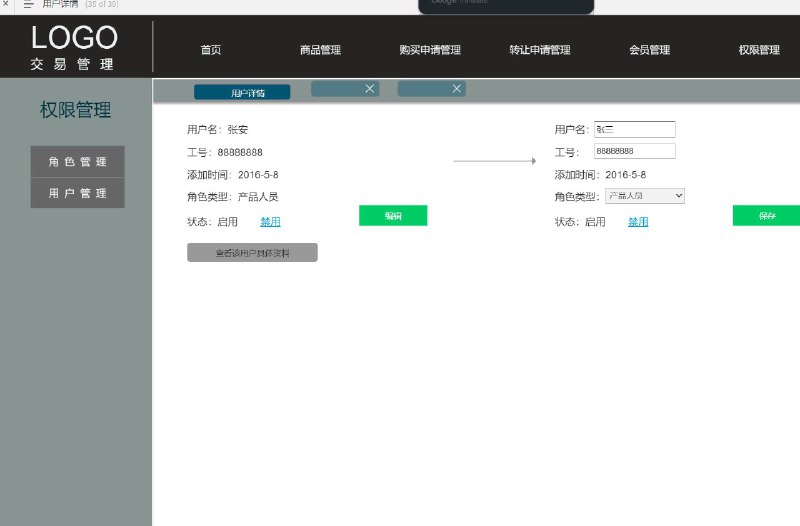The height and width of the screenshot is (526, 800).
Task: Click the LOGO 交易管理 logo
Action: [74, 47]
